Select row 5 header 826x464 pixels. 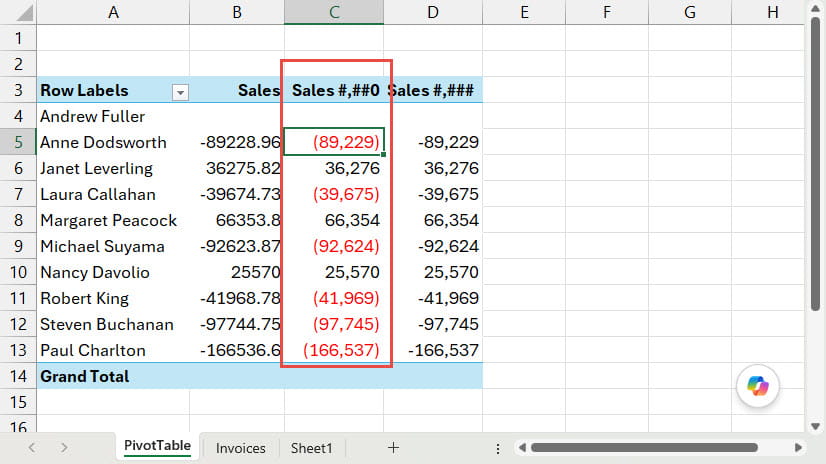pos(18,142)
